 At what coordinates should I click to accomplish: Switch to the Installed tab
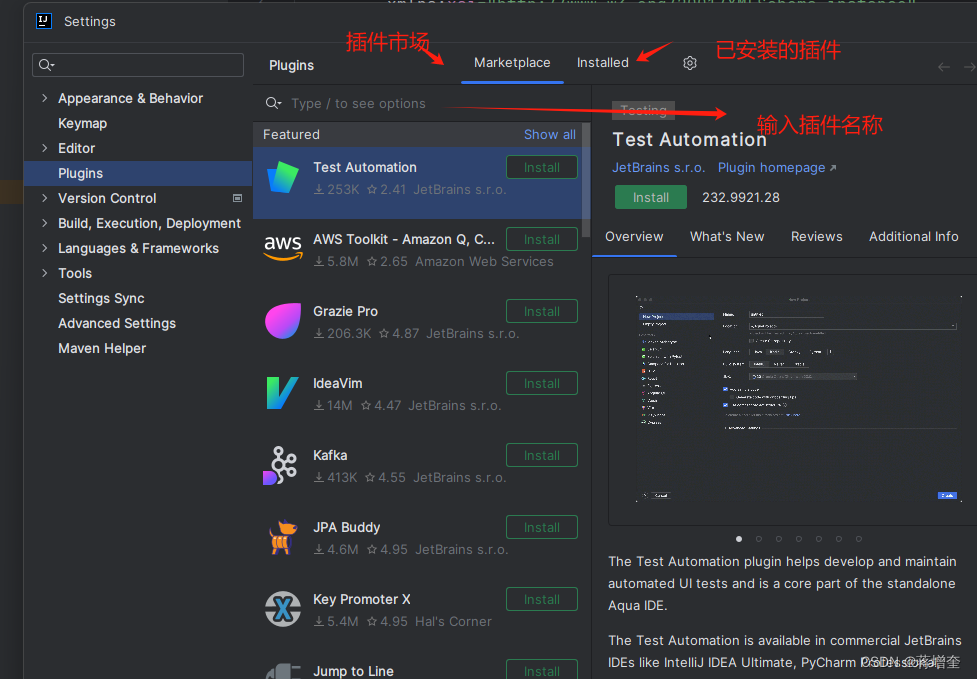[x=603, y=63]
